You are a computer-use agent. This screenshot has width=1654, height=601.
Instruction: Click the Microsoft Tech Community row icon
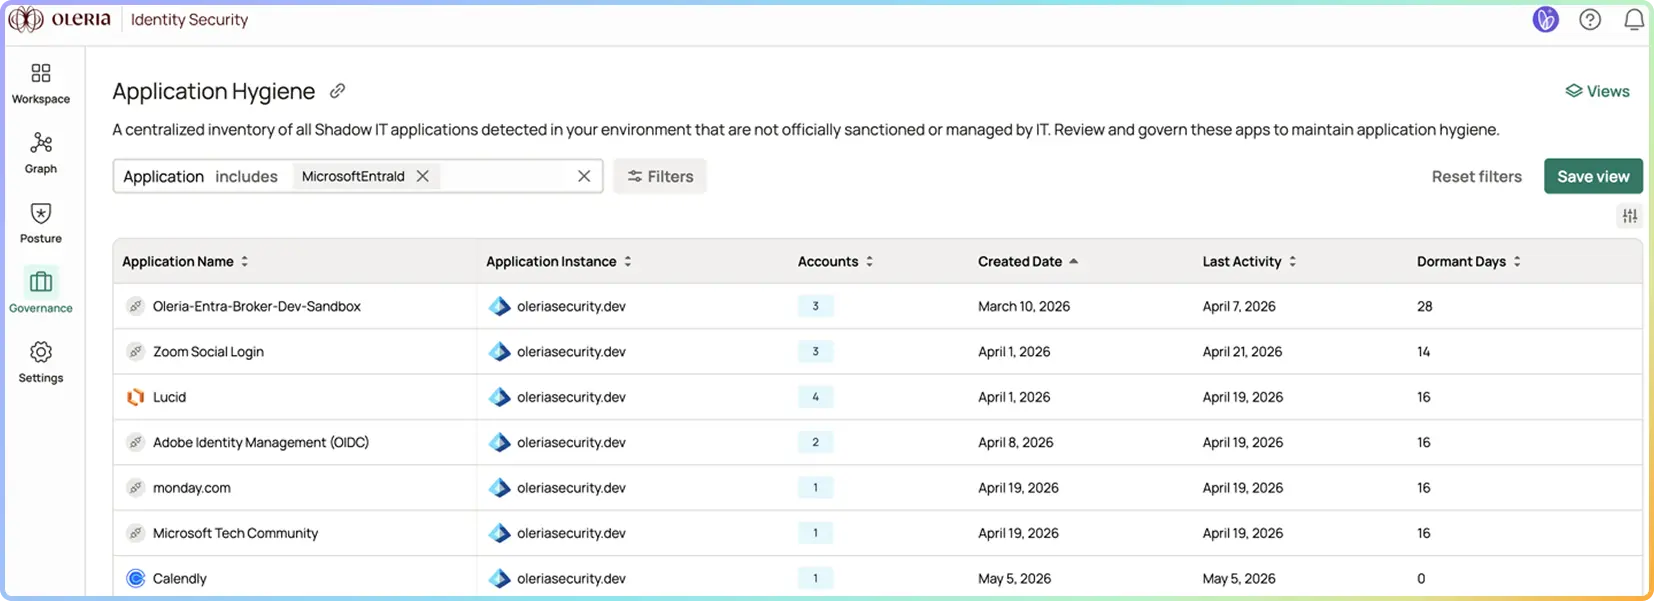136,533
